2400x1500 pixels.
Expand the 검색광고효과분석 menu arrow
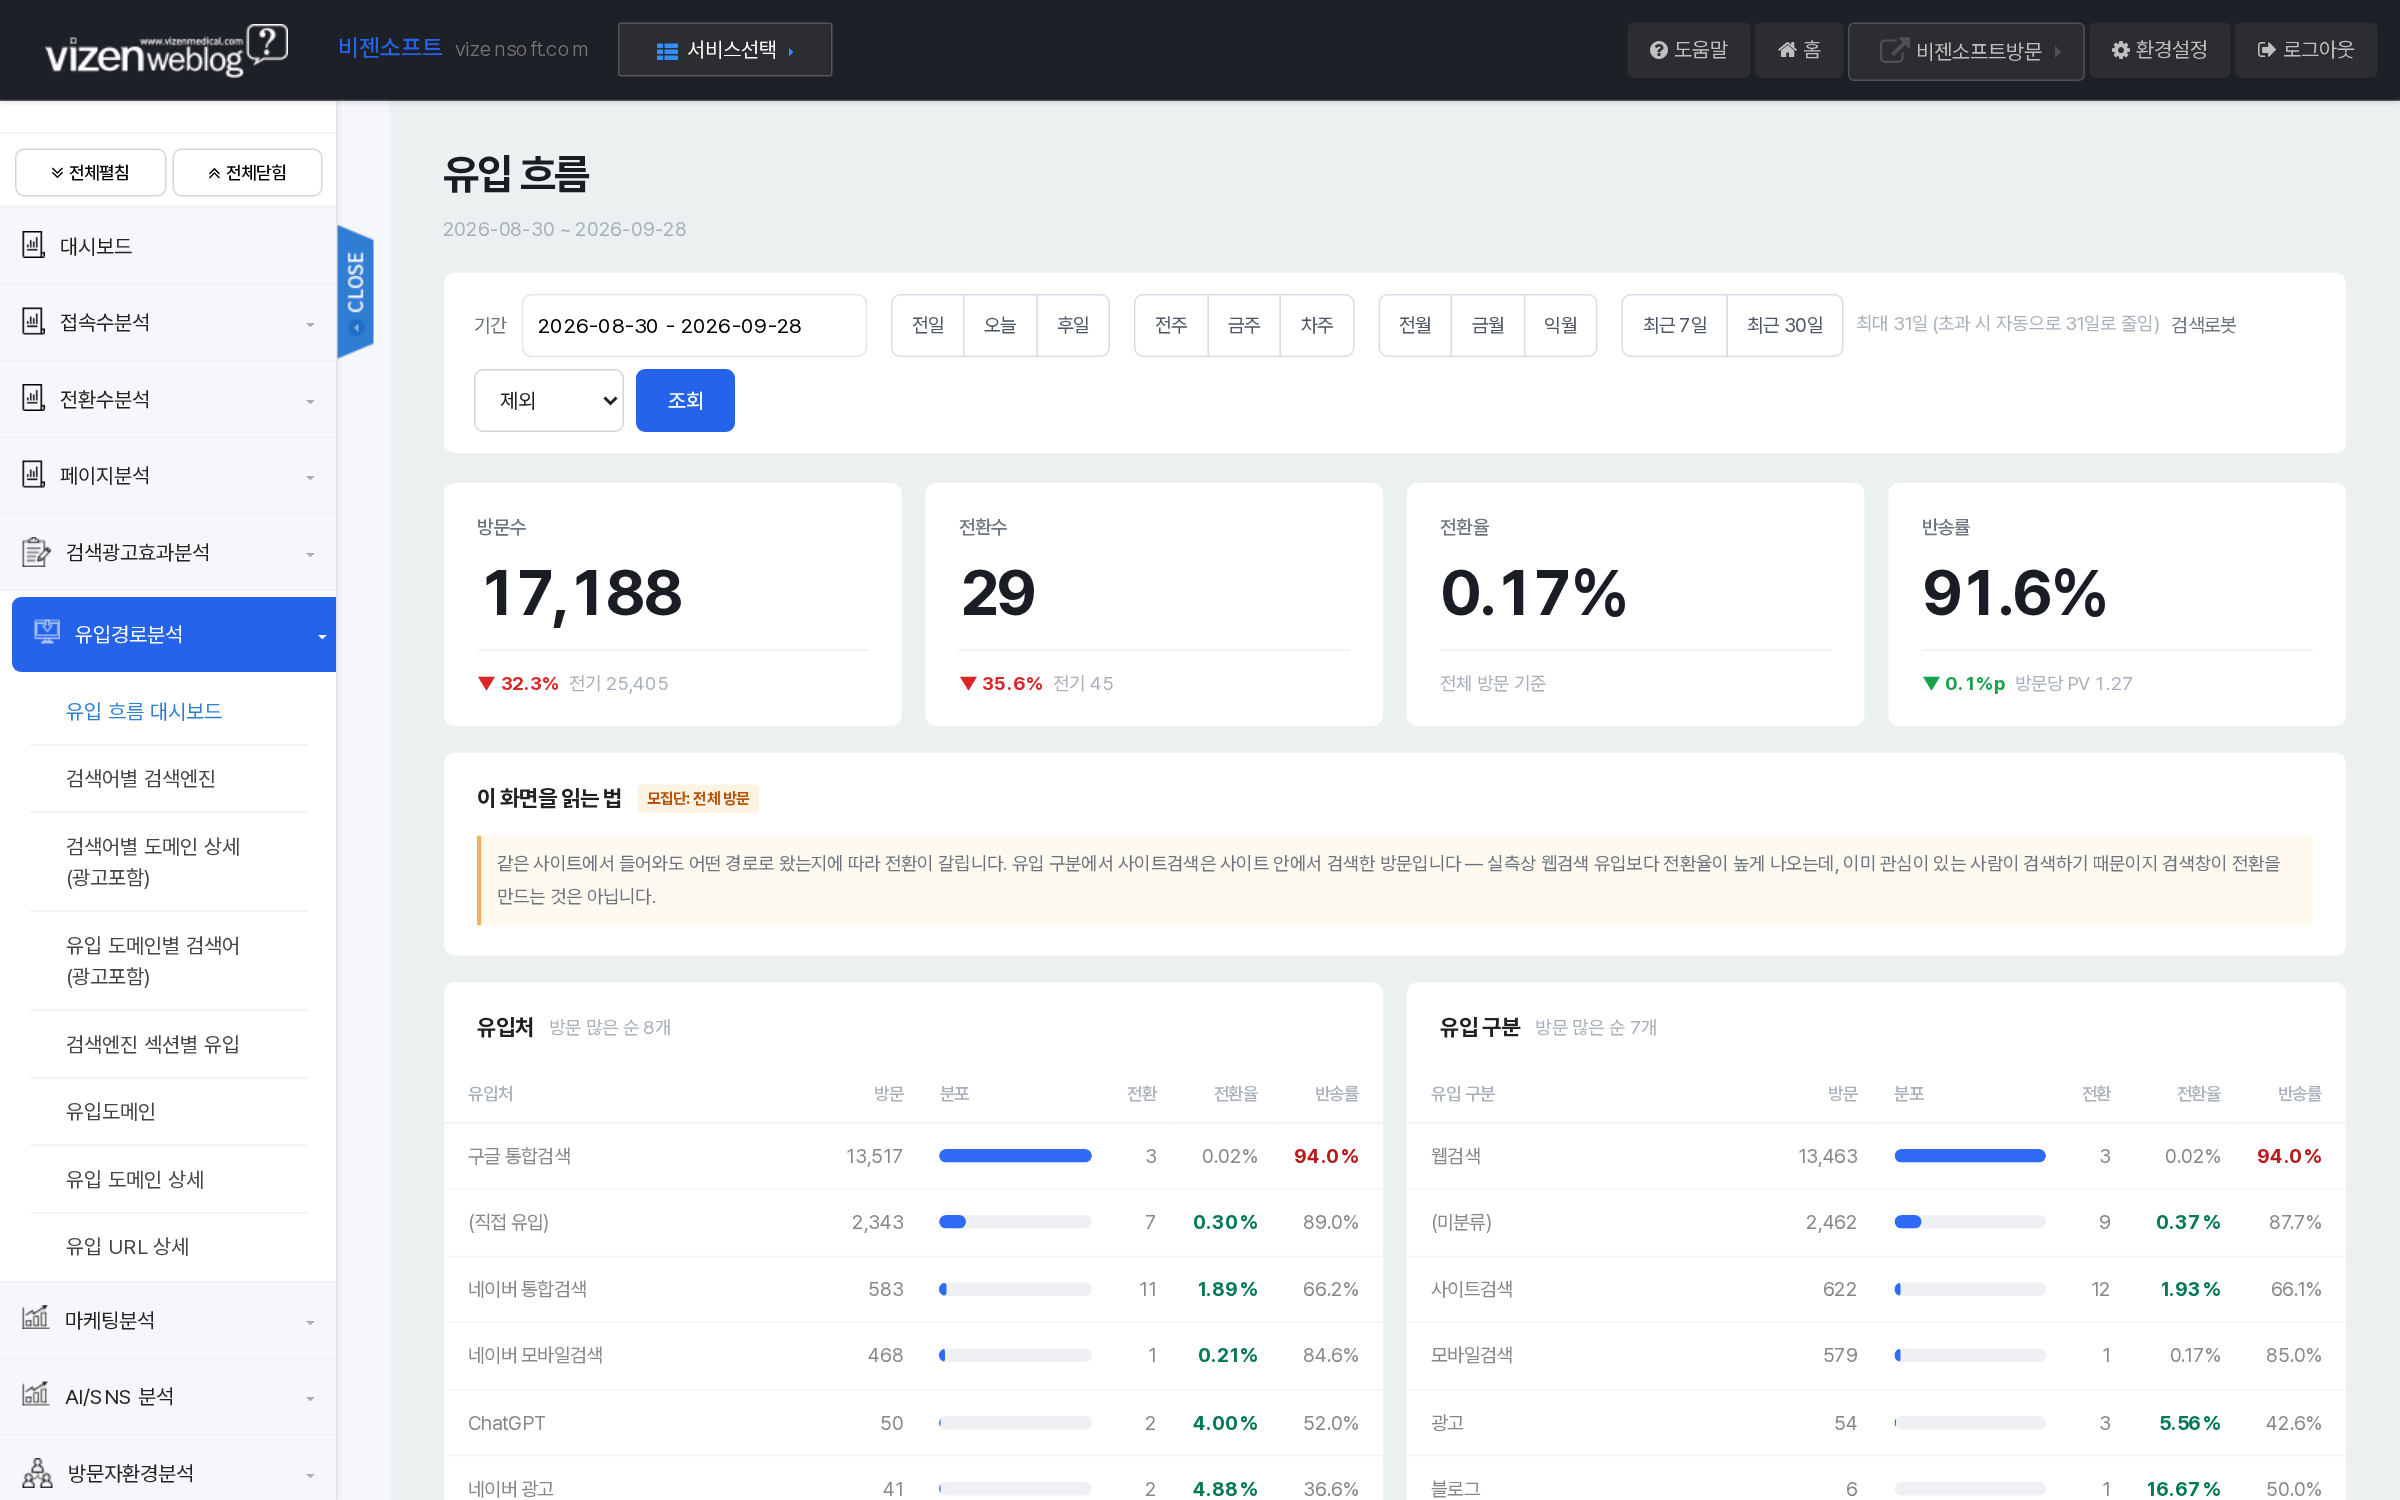click(x=310, y=555)
